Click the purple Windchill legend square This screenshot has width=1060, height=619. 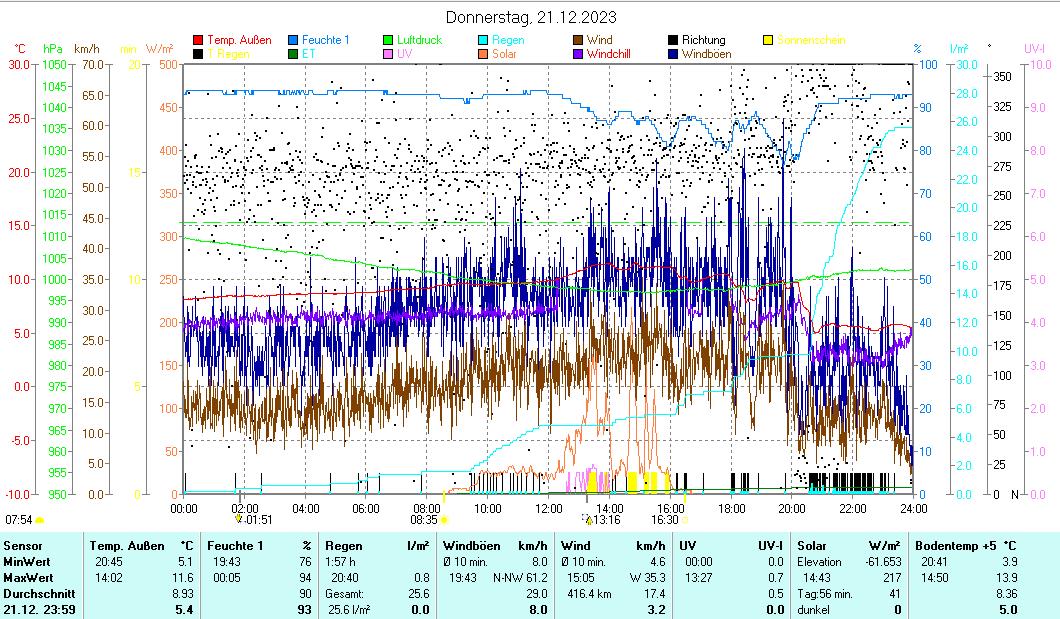click(579, 54)
